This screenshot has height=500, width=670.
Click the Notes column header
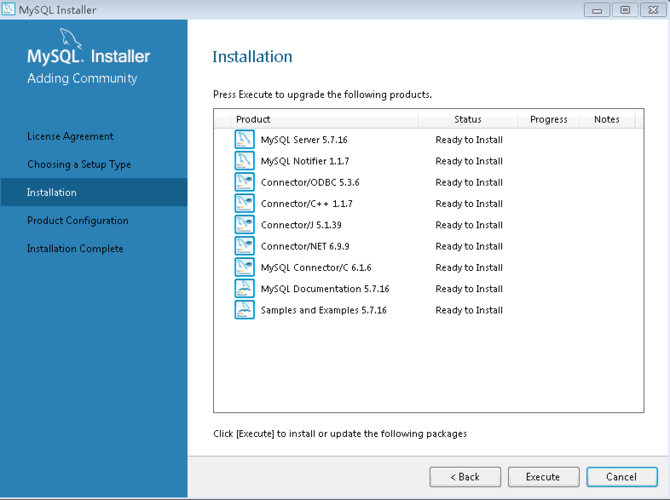coord(607,119)
